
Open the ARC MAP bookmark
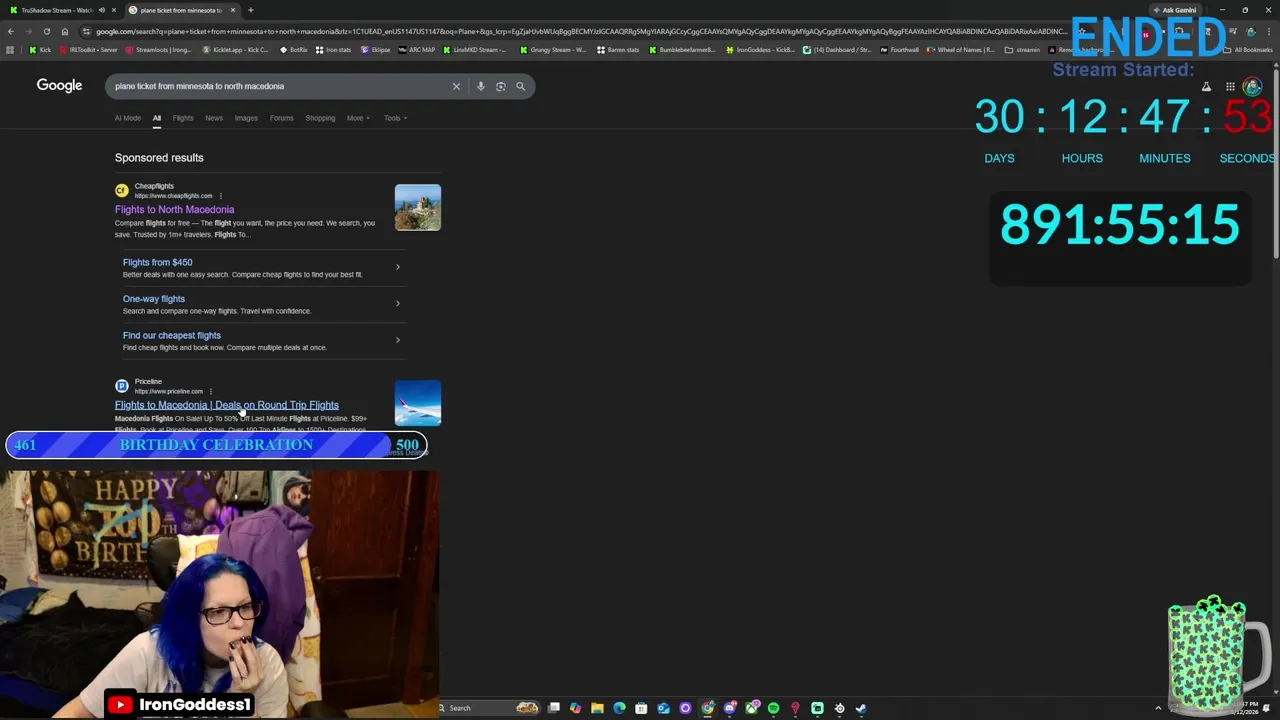(417, 49)
